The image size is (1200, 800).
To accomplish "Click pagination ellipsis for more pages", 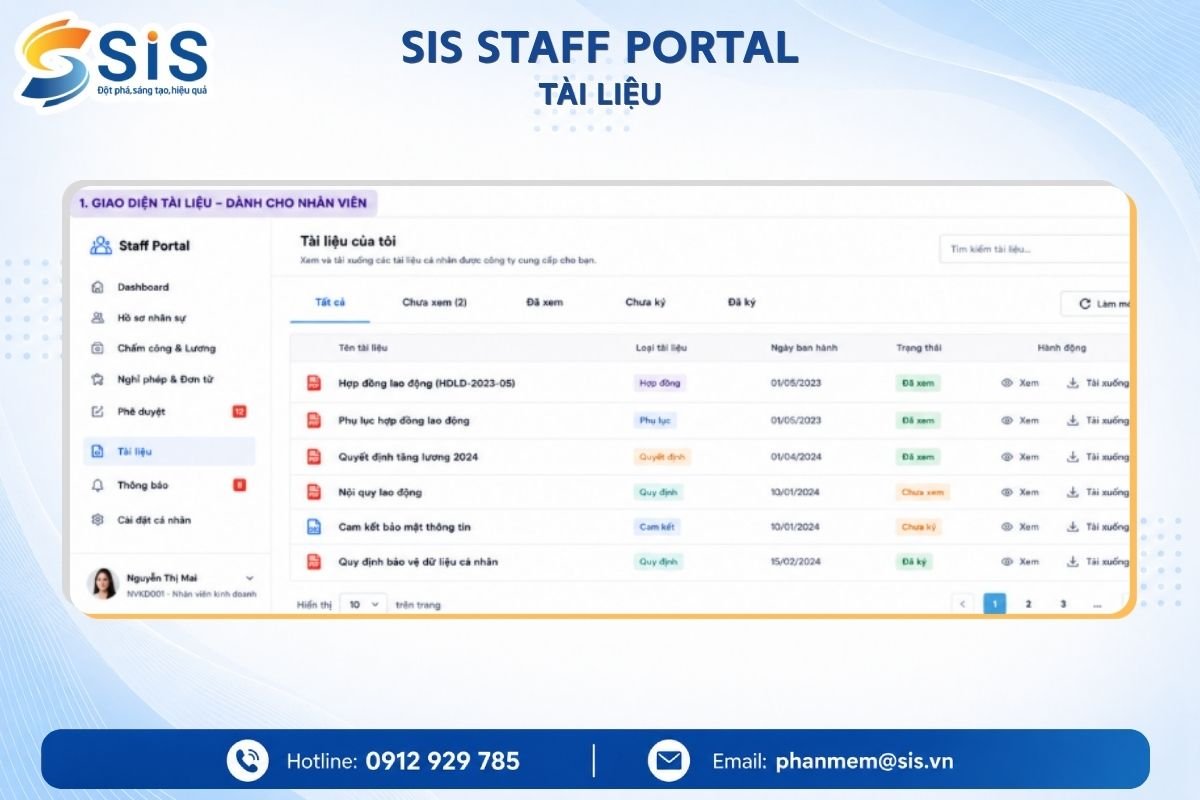I will click(x=1097, y=604).
